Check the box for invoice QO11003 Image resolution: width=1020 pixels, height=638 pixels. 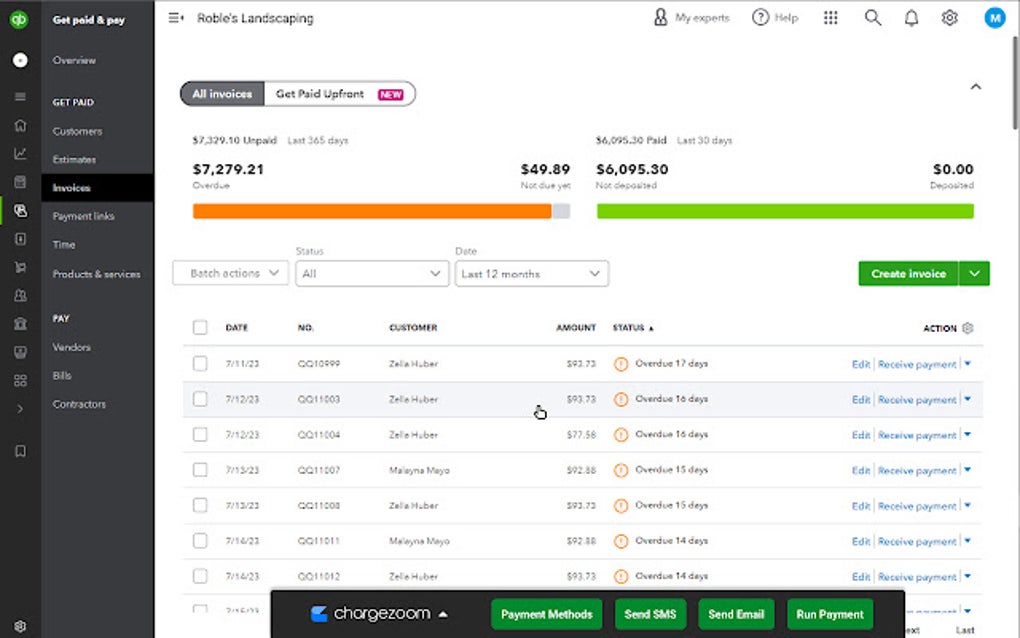(x=200, y=399)
